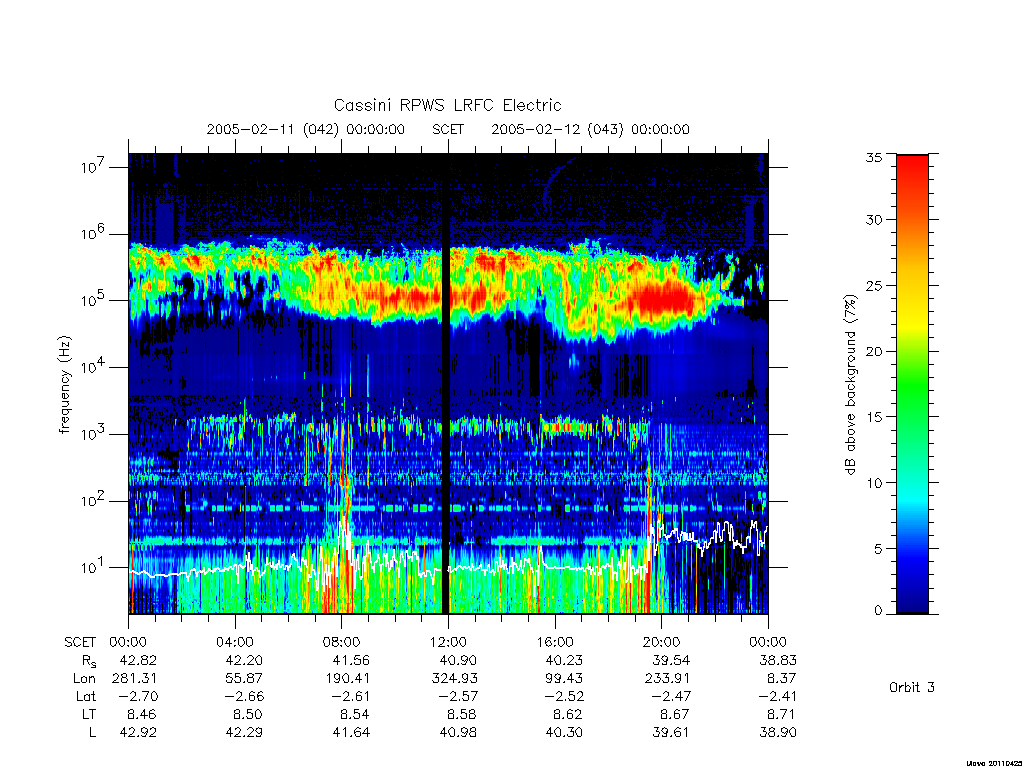Click the Rs value "41.56"

351,660
